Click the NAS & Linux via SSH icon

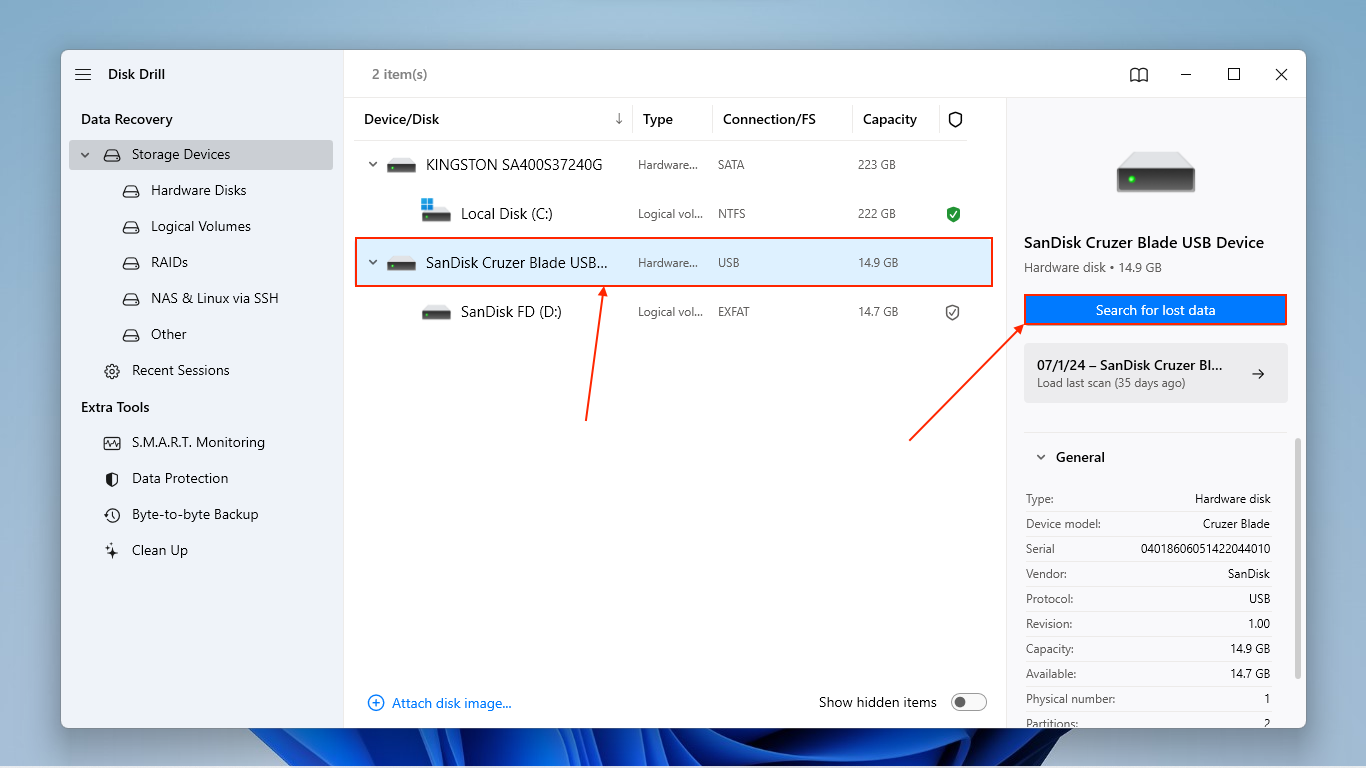(x=131, y=299)
